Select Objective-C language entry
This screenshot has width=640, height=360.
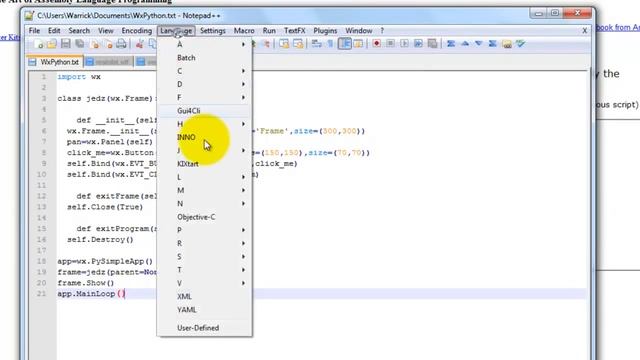coord(204,217)
